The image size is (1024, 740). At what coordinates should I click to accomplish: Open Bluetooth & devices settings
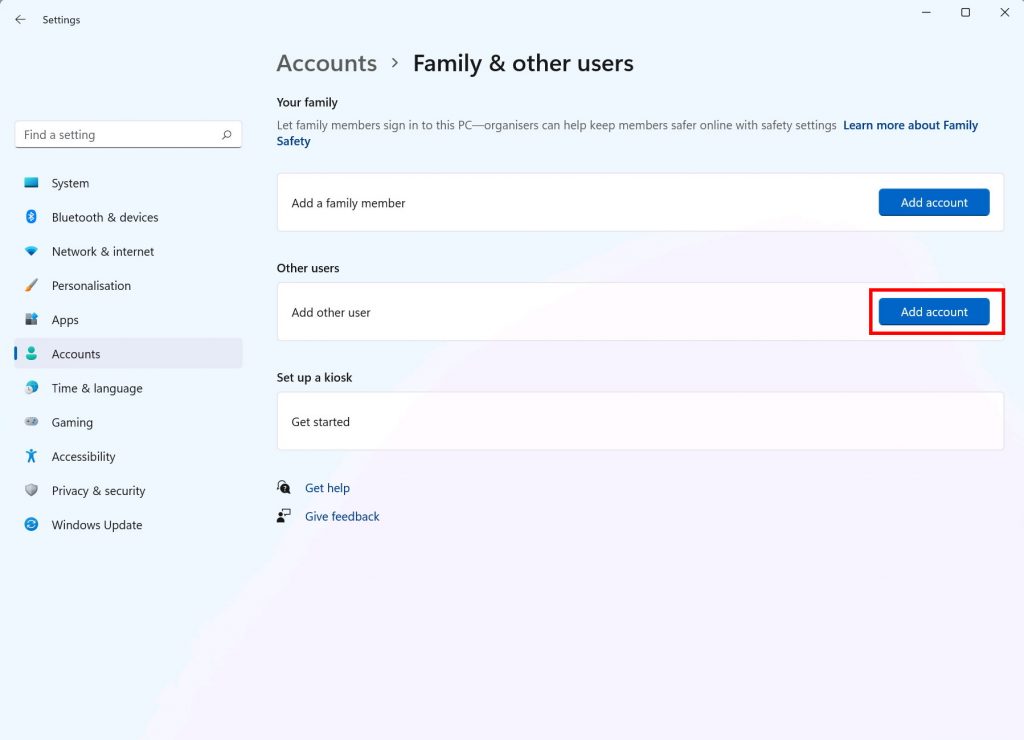click(x=104, y=217)
